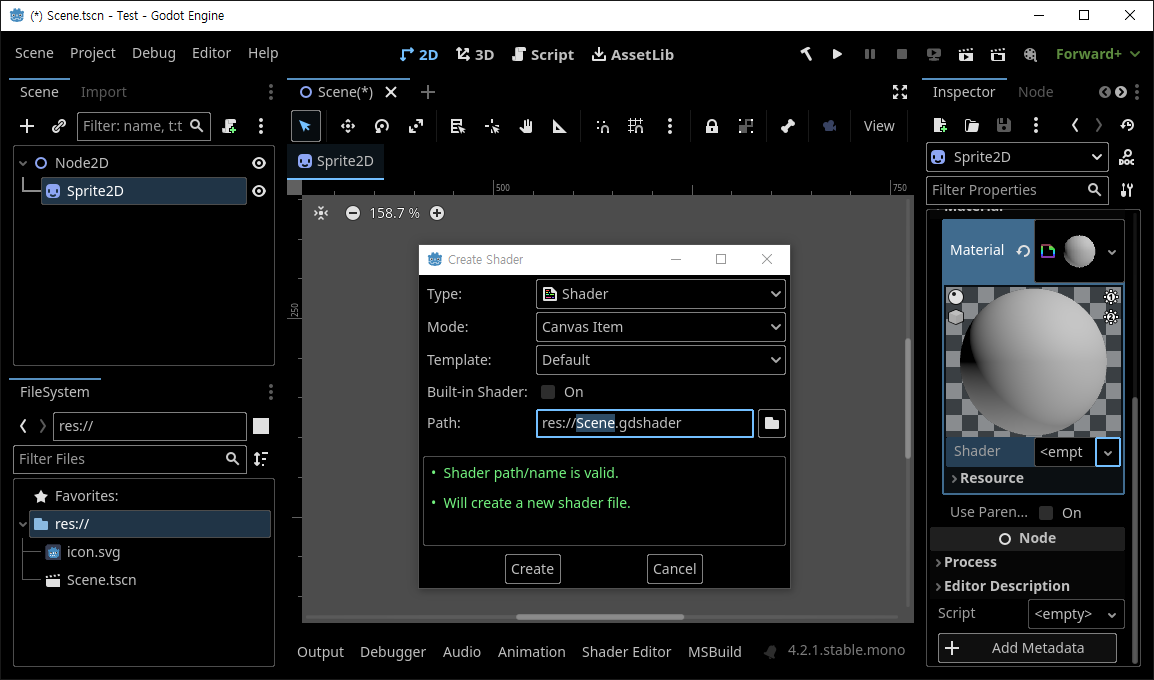Select the Select Mode arrow tool
The image size is (1154, 680).
(305, 126)
